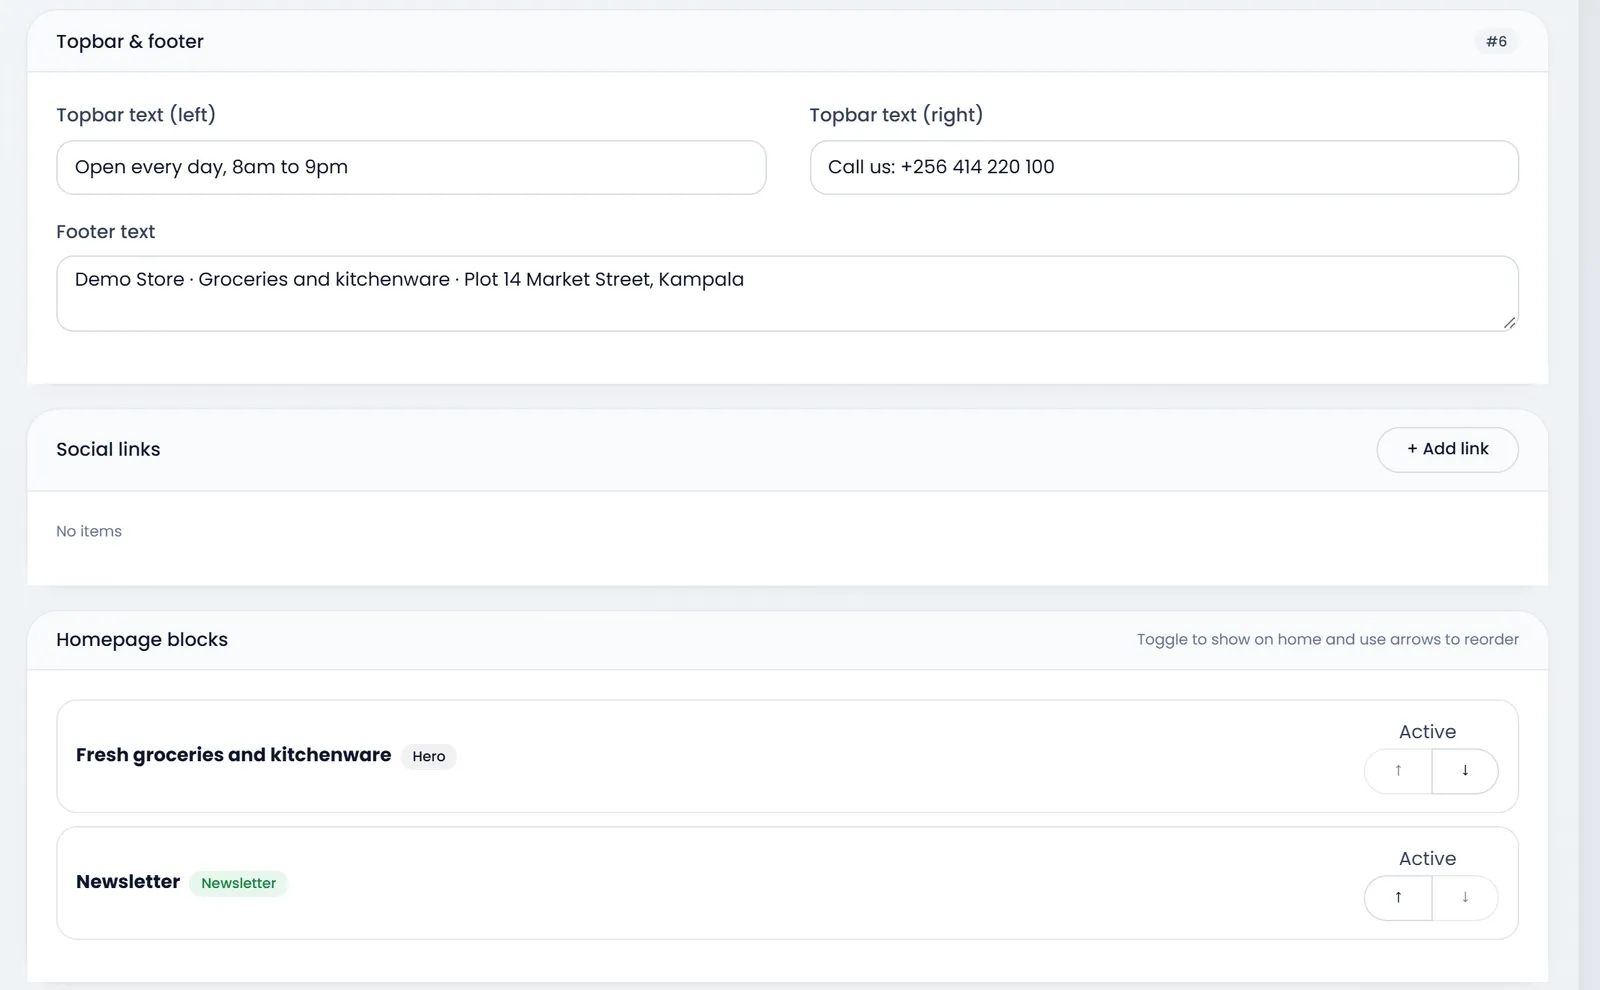The height and width of the screenshot is (990, 1600).
Task: Click the footer textarea resize handle
Action: click(x=1510, y=322)
